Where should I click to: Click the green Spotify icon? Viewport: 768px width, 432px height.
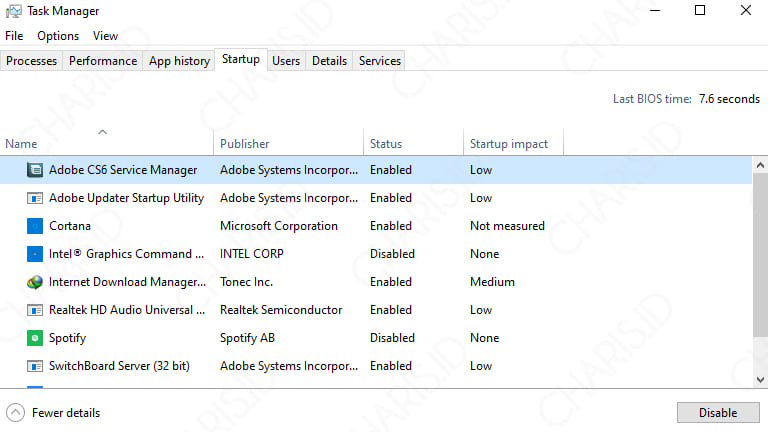35,338
